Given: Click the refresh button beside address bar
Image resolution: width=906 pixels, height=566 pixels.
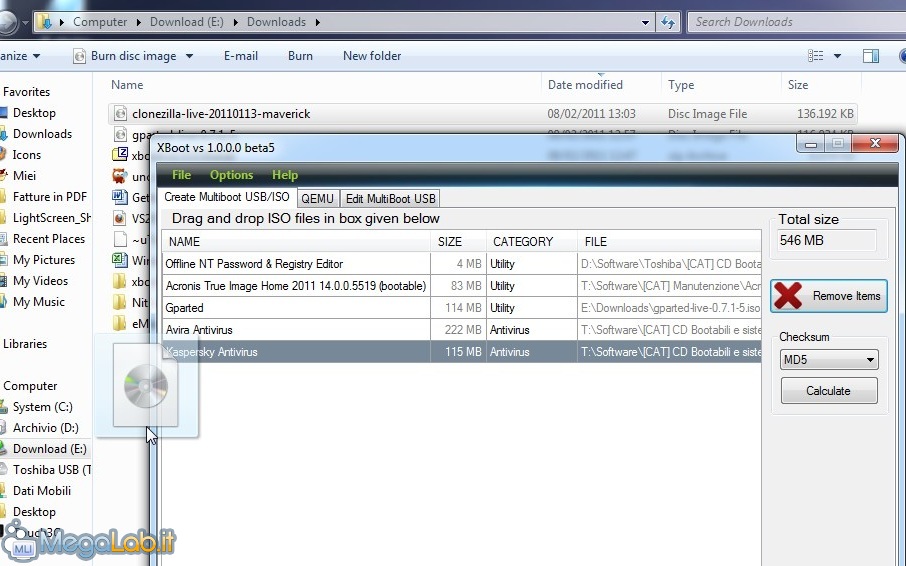Looking at the screenshot, I should (x=668, y=22).
